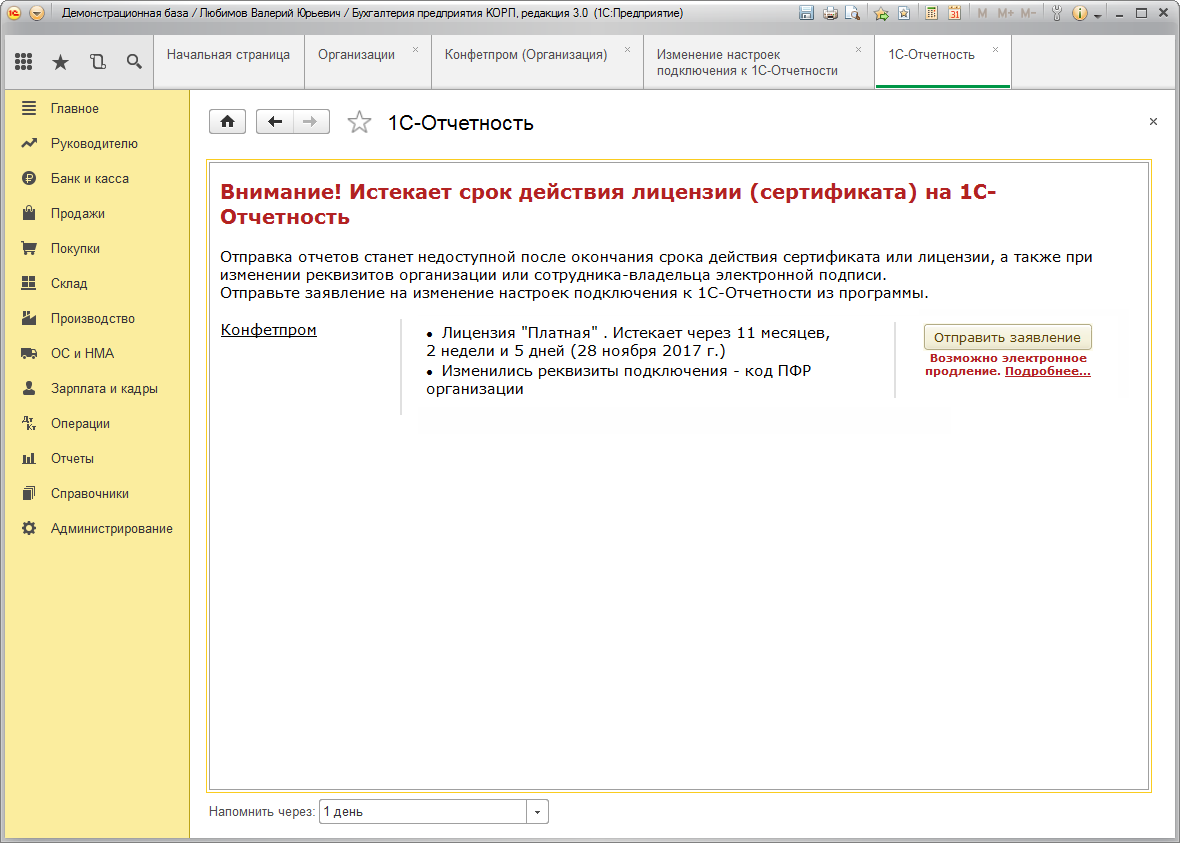Open Продажи section
Image resolution: width=1180 pixels, height=843 pixels.
pos(95,214)
